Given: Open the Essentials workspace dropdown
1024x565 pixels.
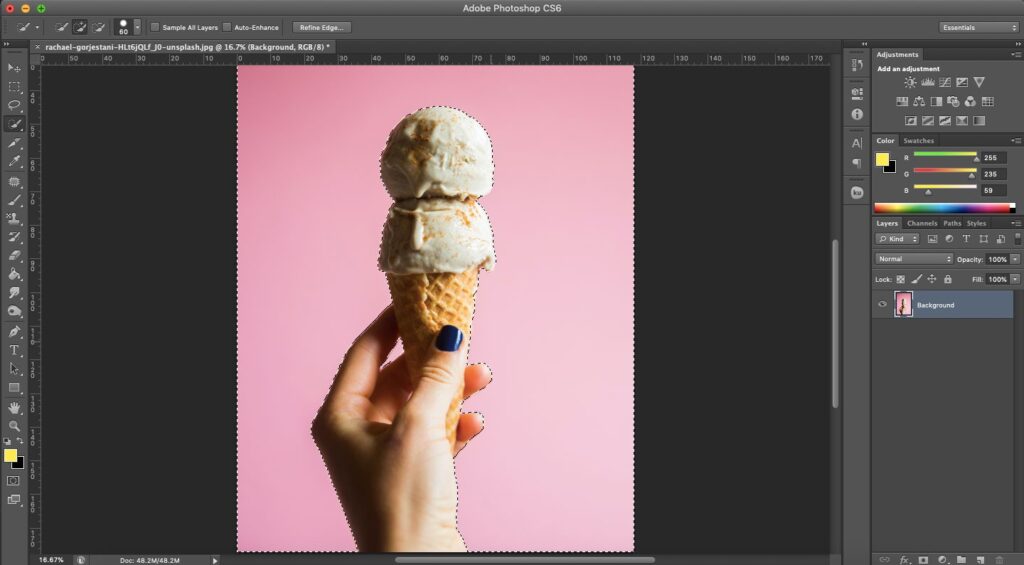Looking at the screenshot, I should pos(979,27).
